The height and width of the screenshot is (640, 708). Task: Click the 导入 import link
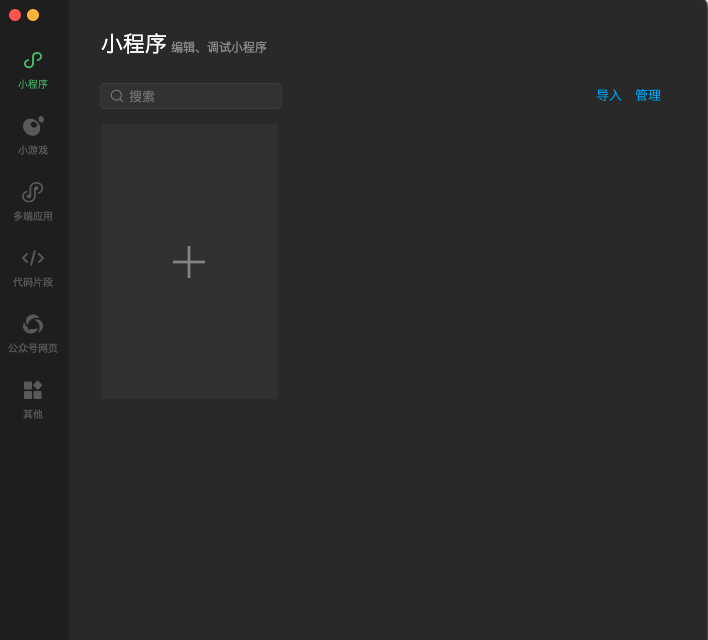click(609, 95)
